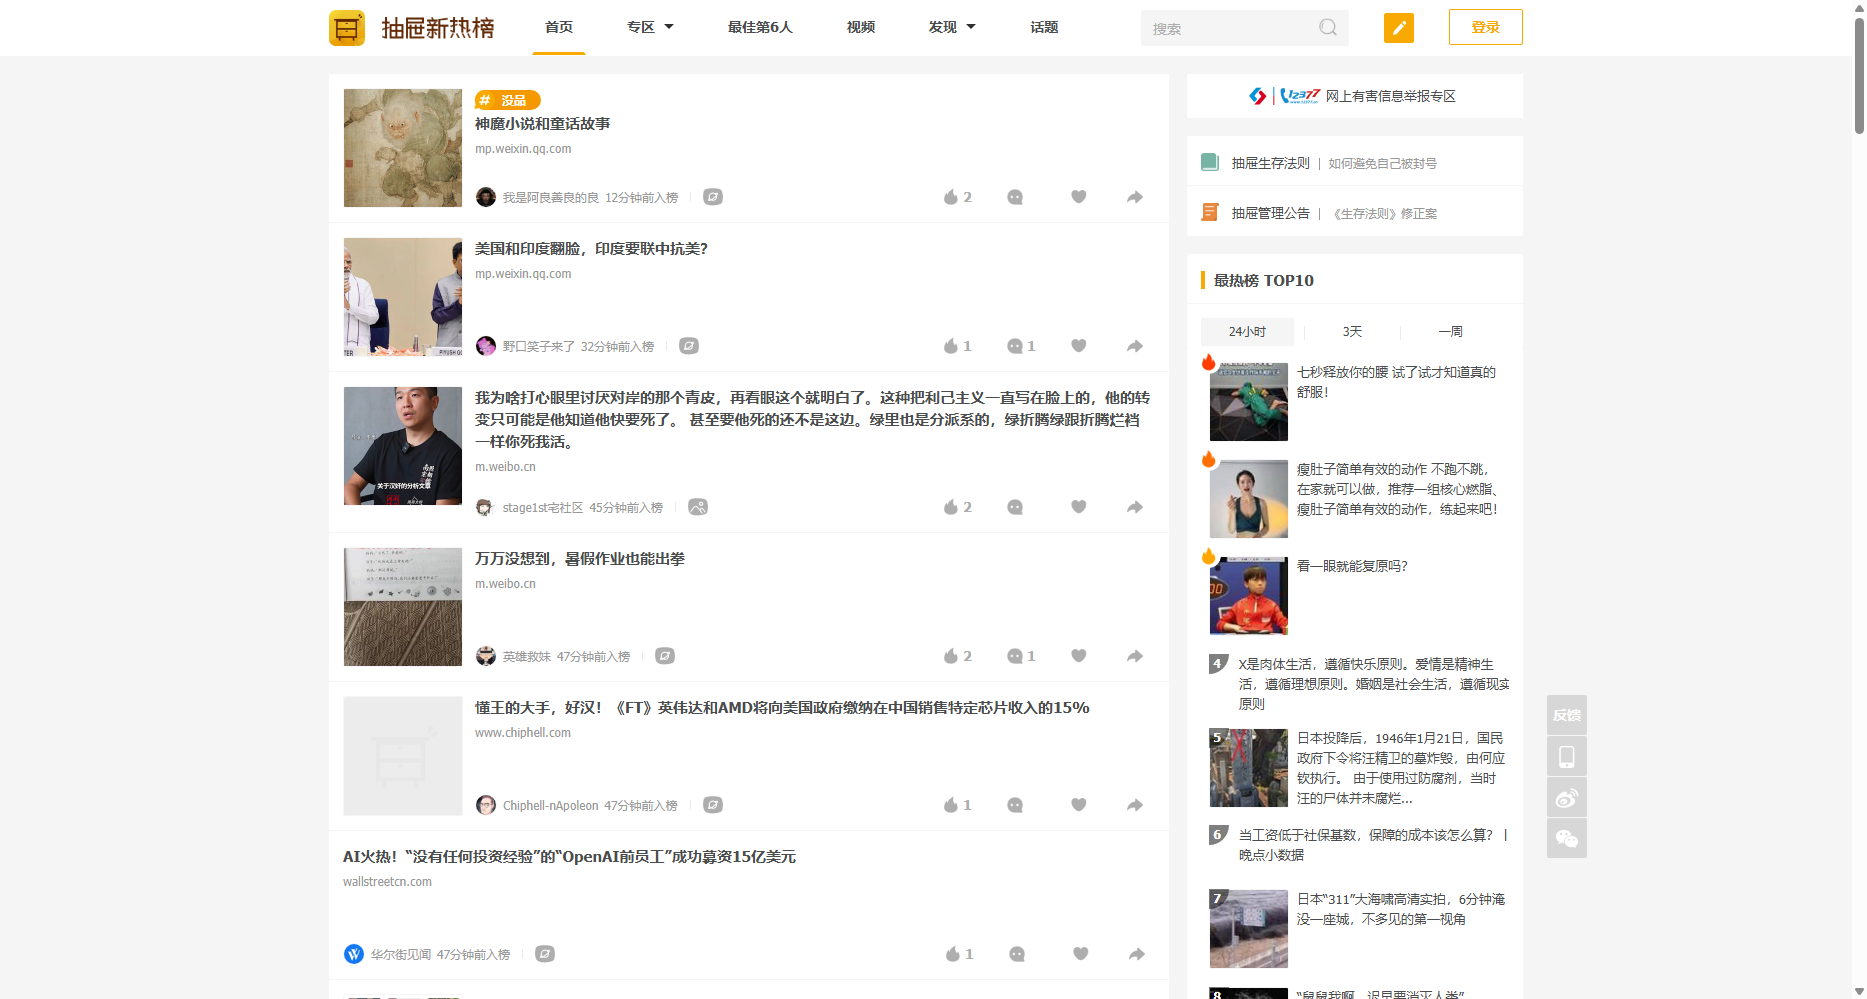Select the 一周 ranking tab
The width and height of the screenshot is (1867, 999).
1450,331
